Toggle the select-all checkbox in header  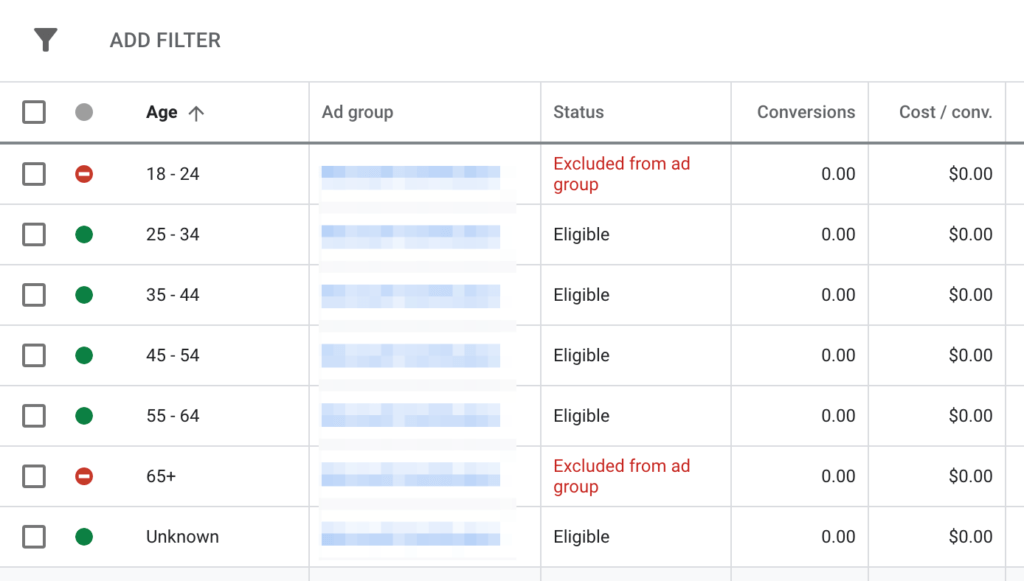[x=33, y=112]
